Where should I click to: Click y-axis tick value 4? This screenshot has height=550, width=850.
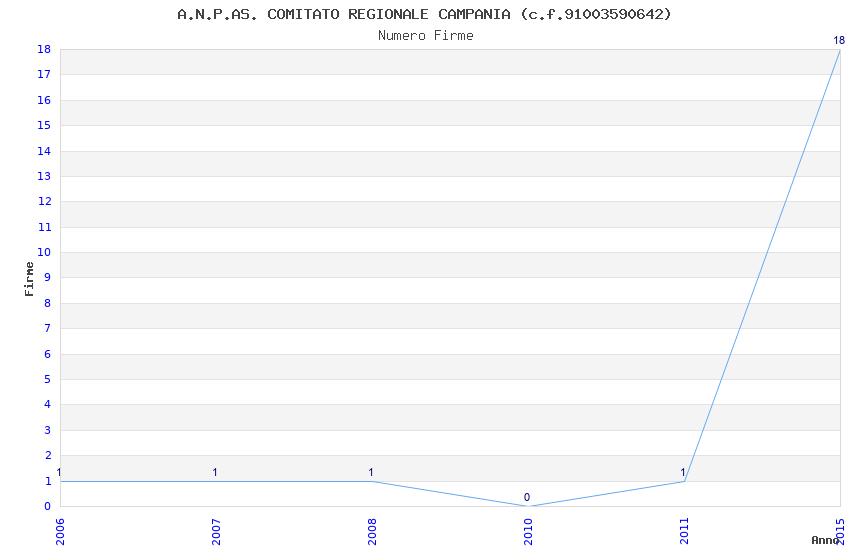[48, 405]
